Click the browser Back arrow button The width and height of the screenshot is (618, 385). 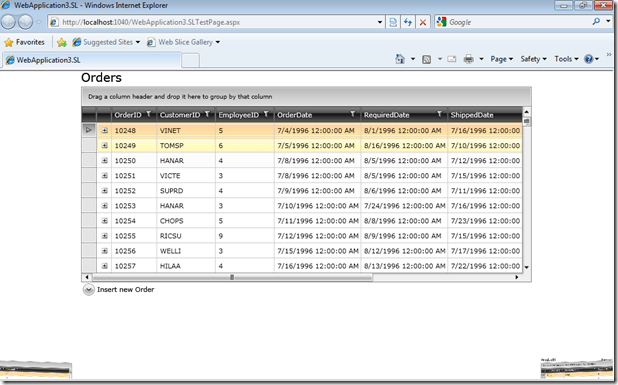[x=8, y=22]
